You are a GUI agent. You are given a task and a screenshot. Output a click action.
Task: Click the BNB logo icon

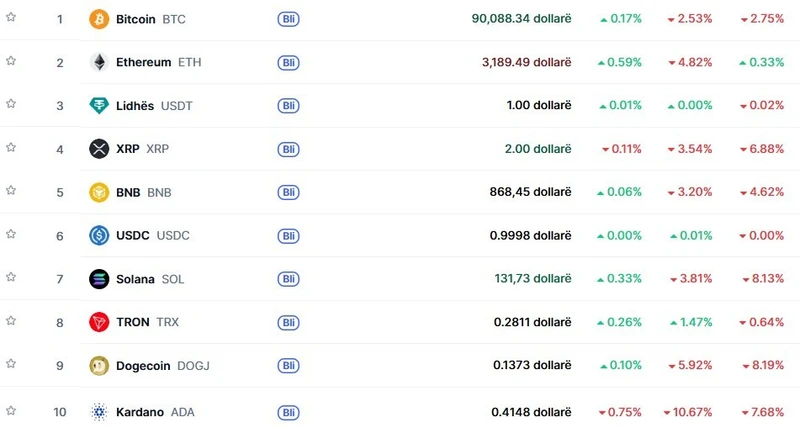[99, 192]
